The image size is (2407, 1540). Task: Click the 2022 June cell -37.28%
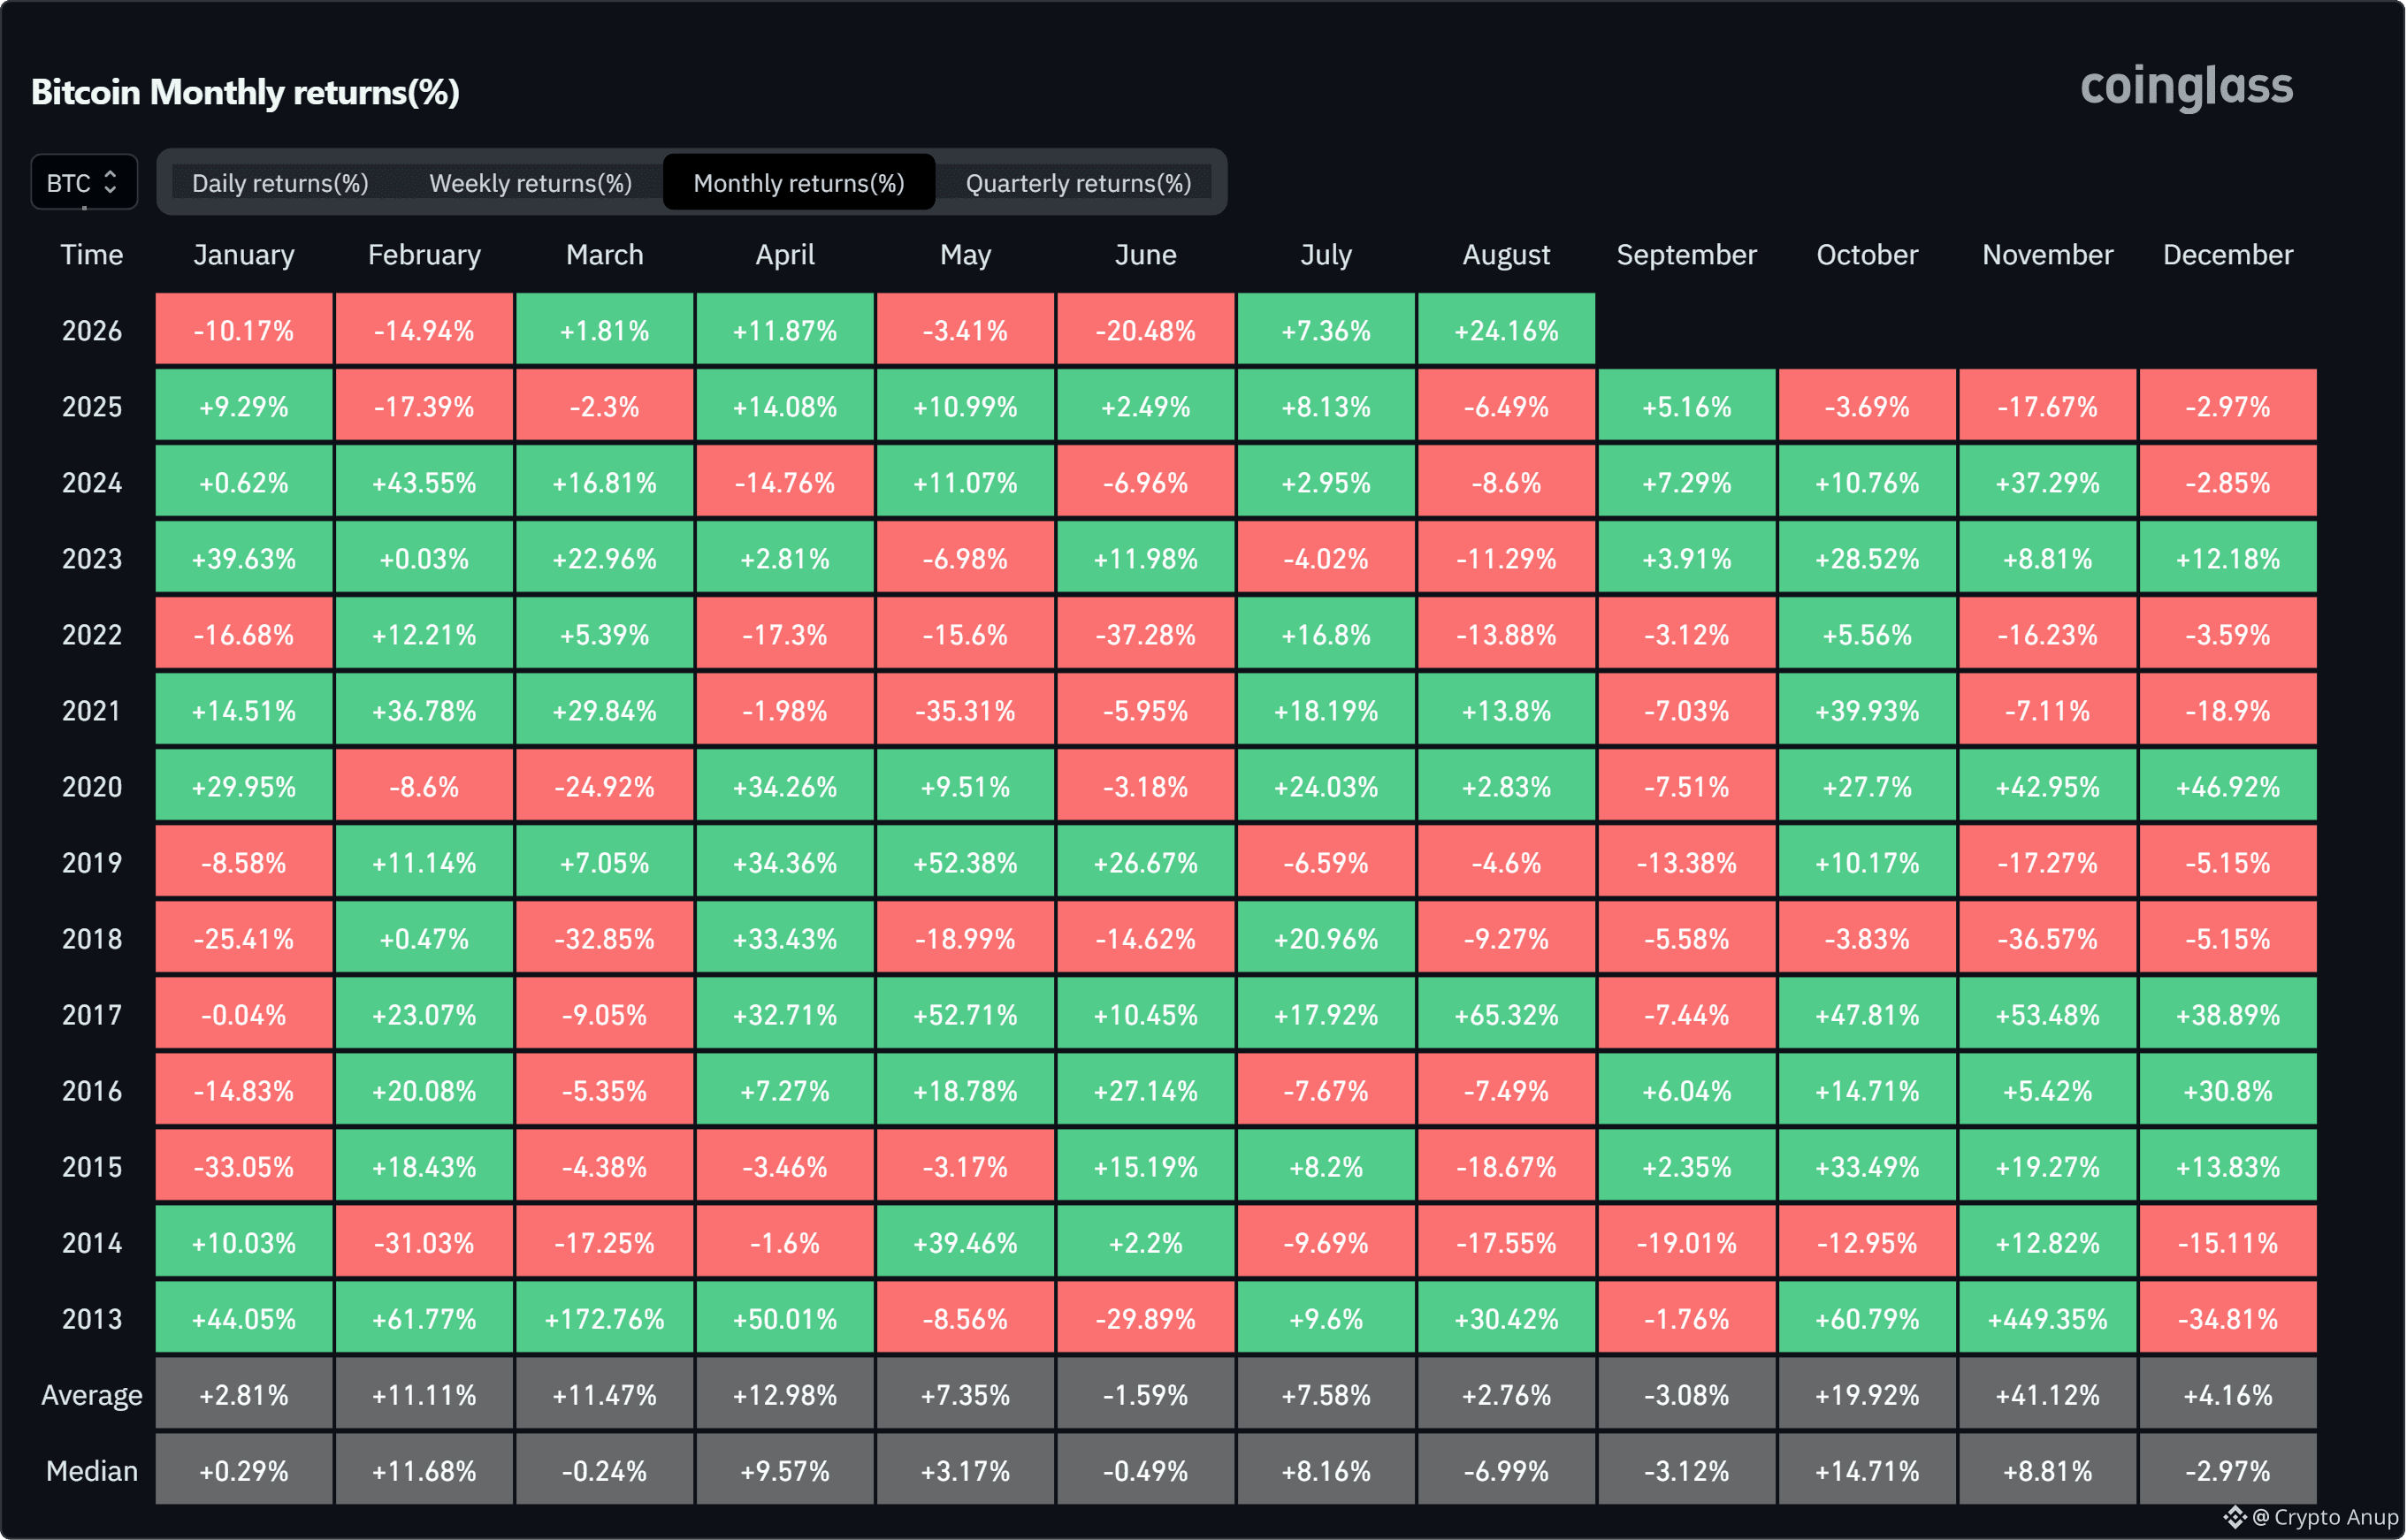tap(1146, 633)
